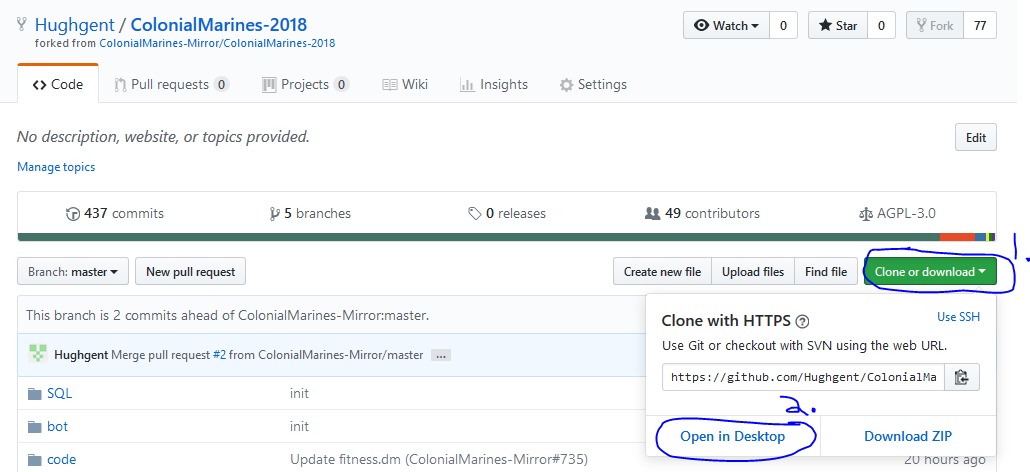
Task: View the stargazers count 0
Action: click(881, 26)
